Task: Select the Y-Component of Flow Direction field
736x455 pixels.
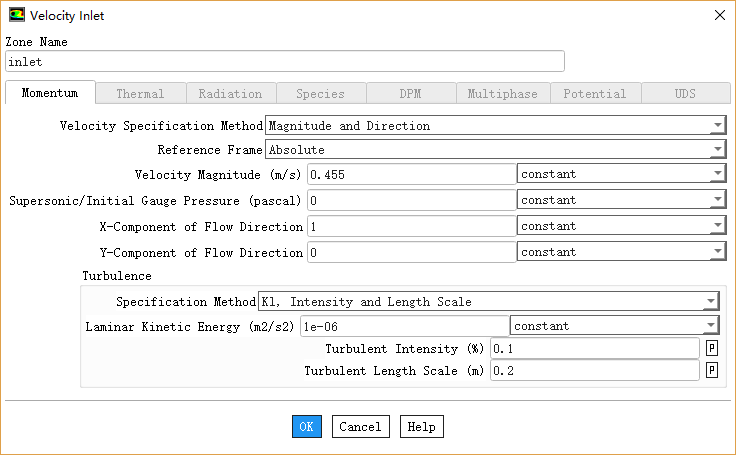Action: [x=411, y=253]
